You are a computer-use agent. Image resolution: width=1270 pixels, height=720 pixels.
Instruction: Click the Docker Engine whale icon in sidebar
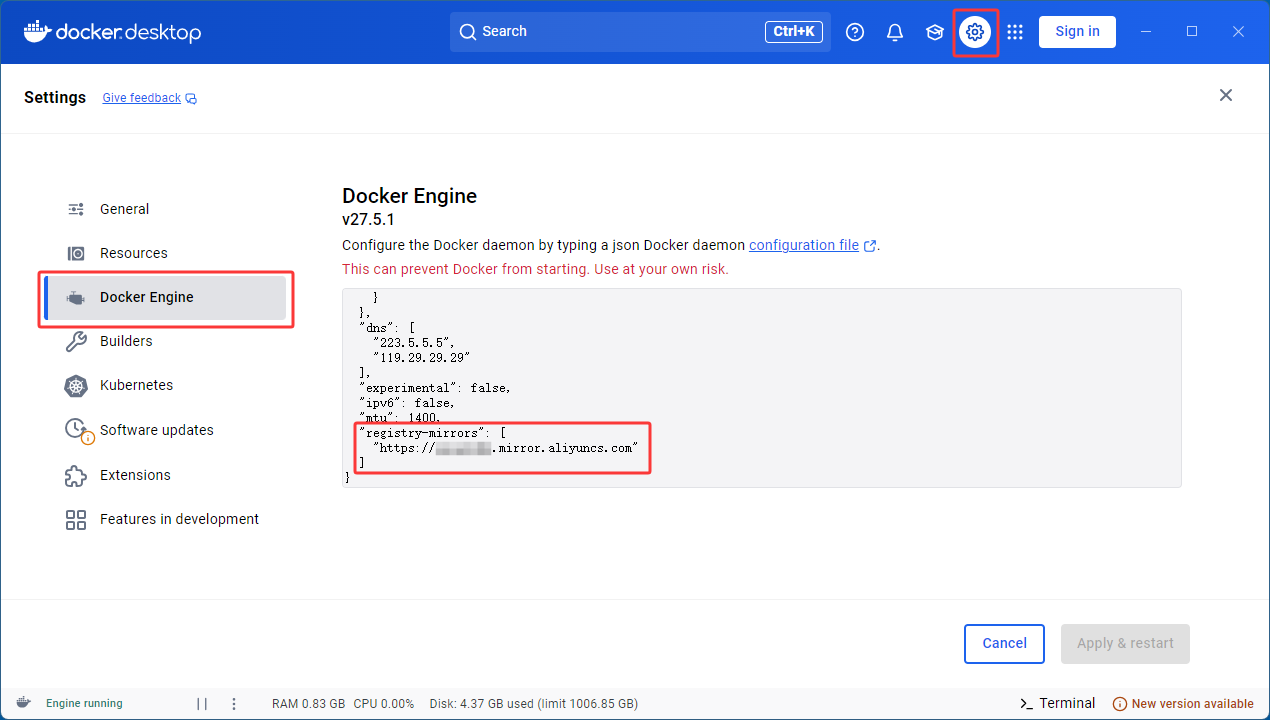(x=76, y=297)
